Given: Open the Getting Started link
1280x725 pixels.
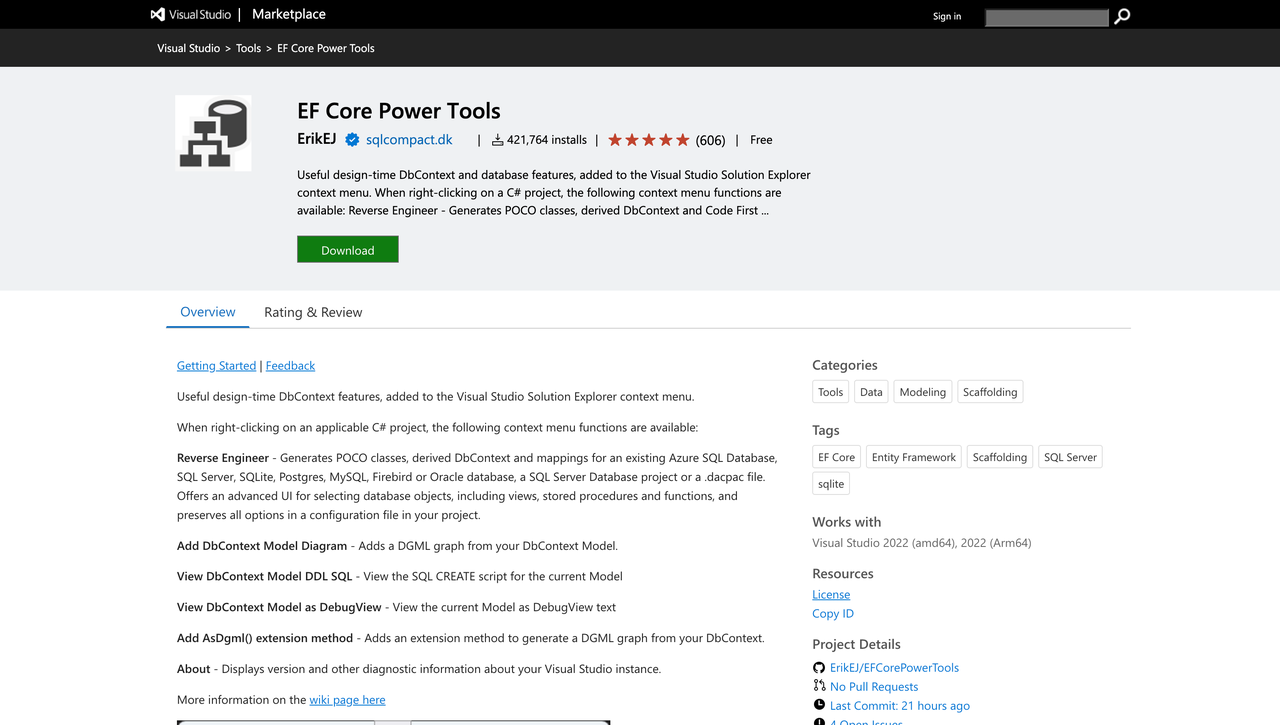Looking at the screenshot, I should pos(217,366).
